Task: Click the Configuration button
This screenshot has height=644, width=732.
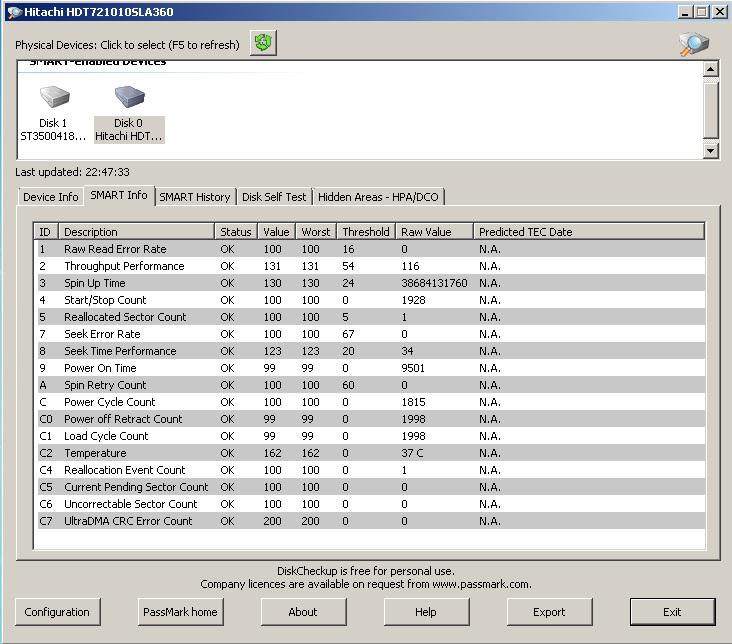Action: click(x=57, y=612)
